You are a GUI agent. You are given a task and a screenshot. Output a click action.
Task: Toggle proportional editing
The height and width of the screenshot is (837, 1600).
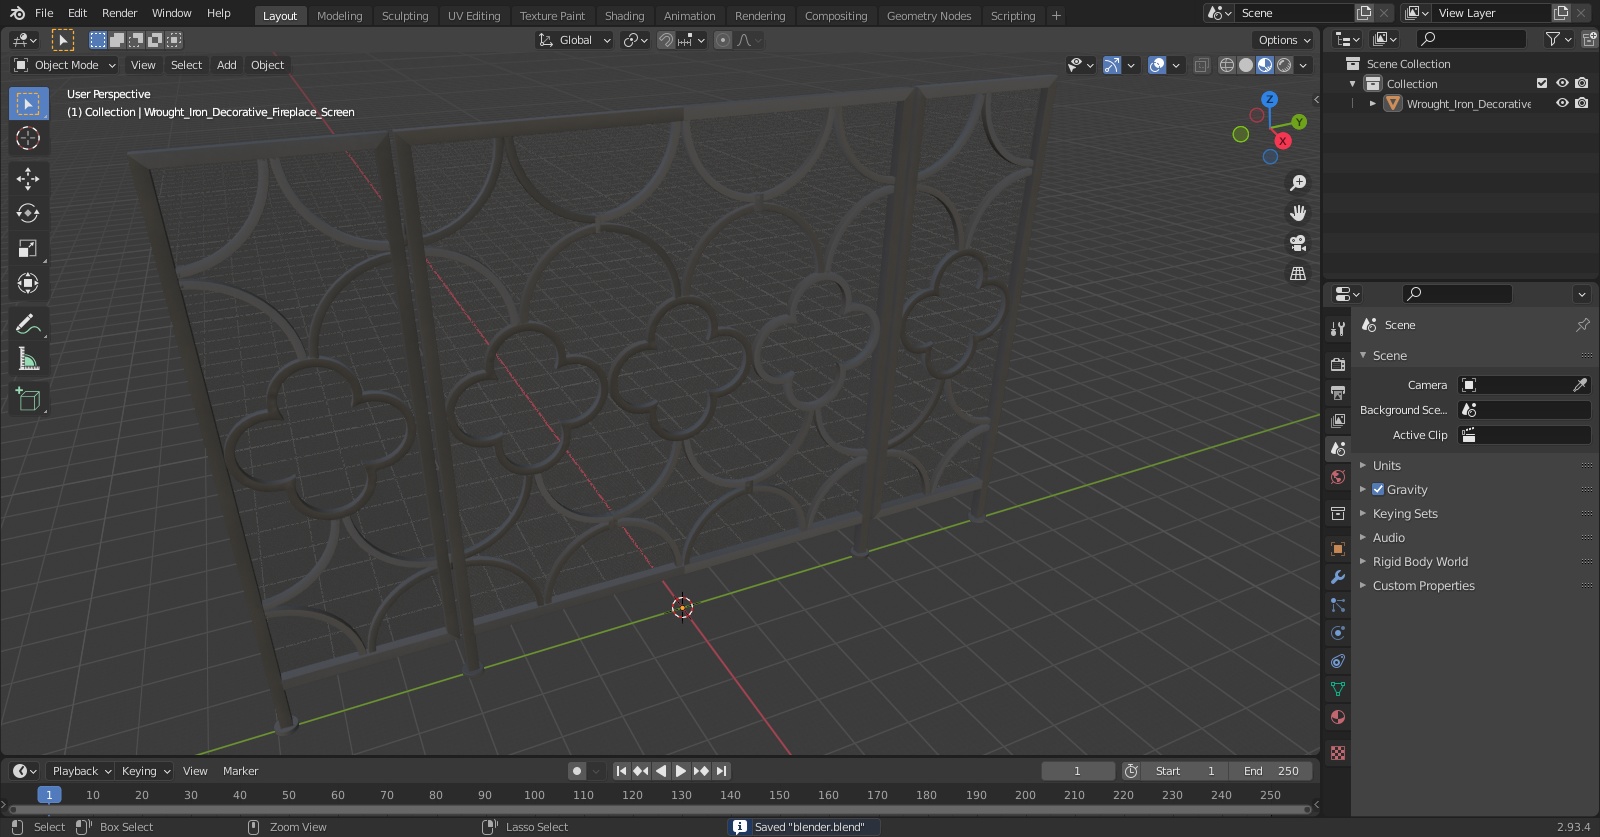pyautogui.click(x=723, y=40)
